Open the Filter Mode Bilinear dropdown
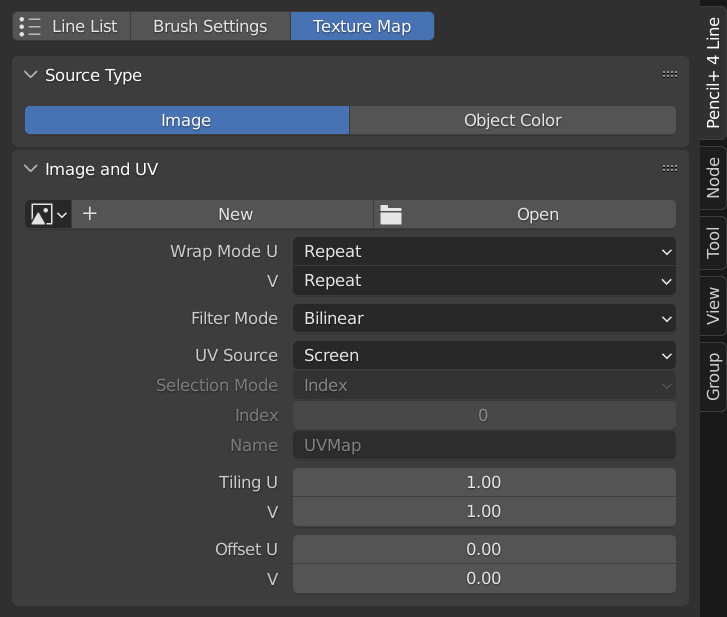The image size is (727, 617). click(484, 318)
